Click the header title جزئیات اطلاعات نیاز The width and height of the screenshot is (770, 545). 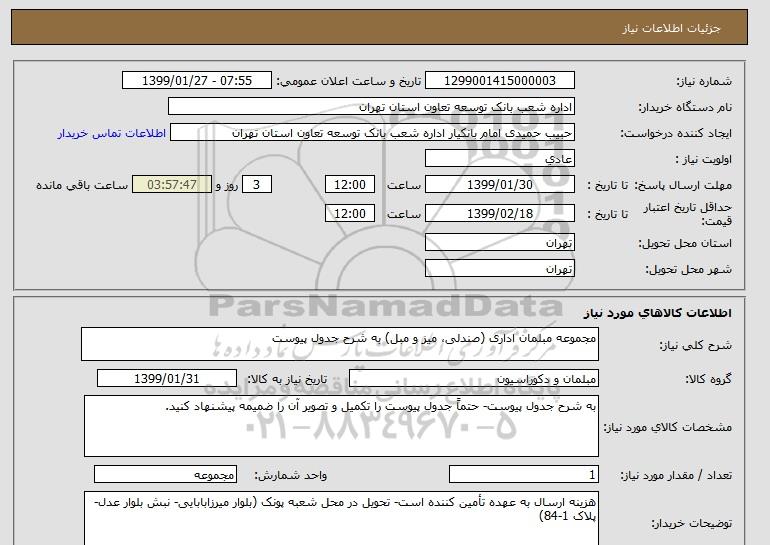[671, 28]
